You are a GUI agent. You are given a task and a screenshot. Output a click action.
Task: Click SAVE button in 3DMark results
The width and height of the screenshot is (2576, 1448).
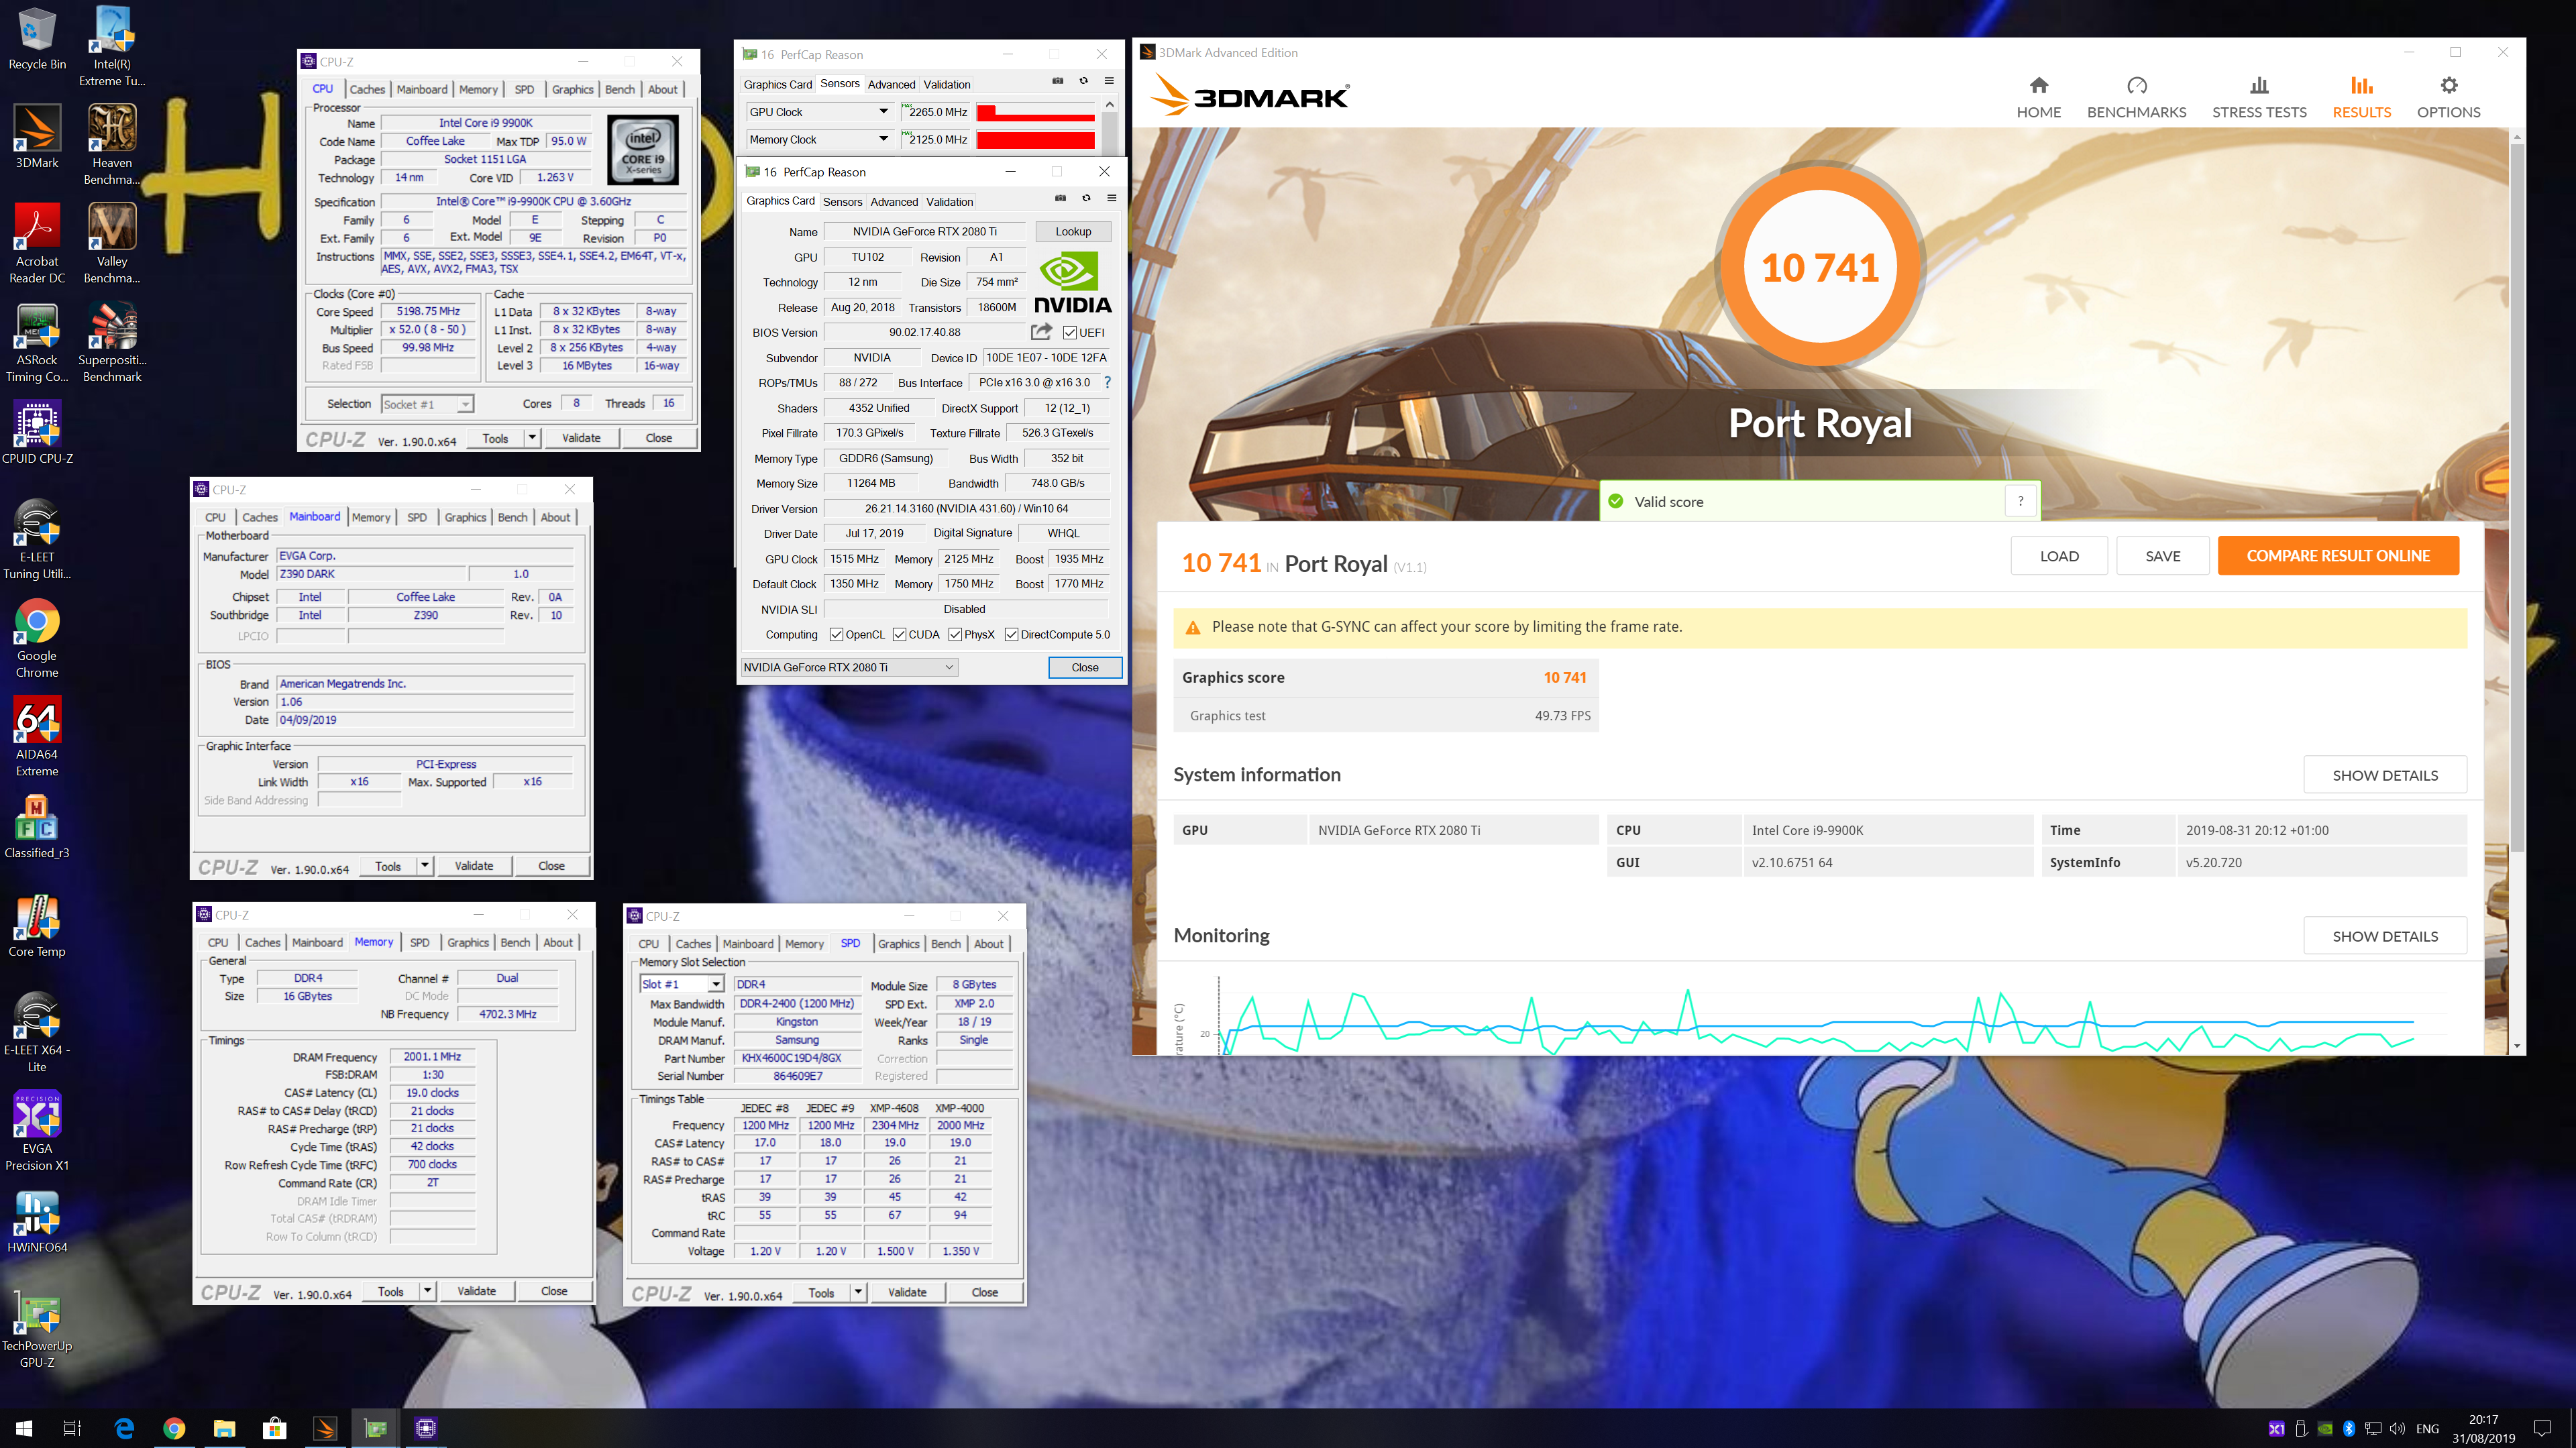click(2163, 556)
